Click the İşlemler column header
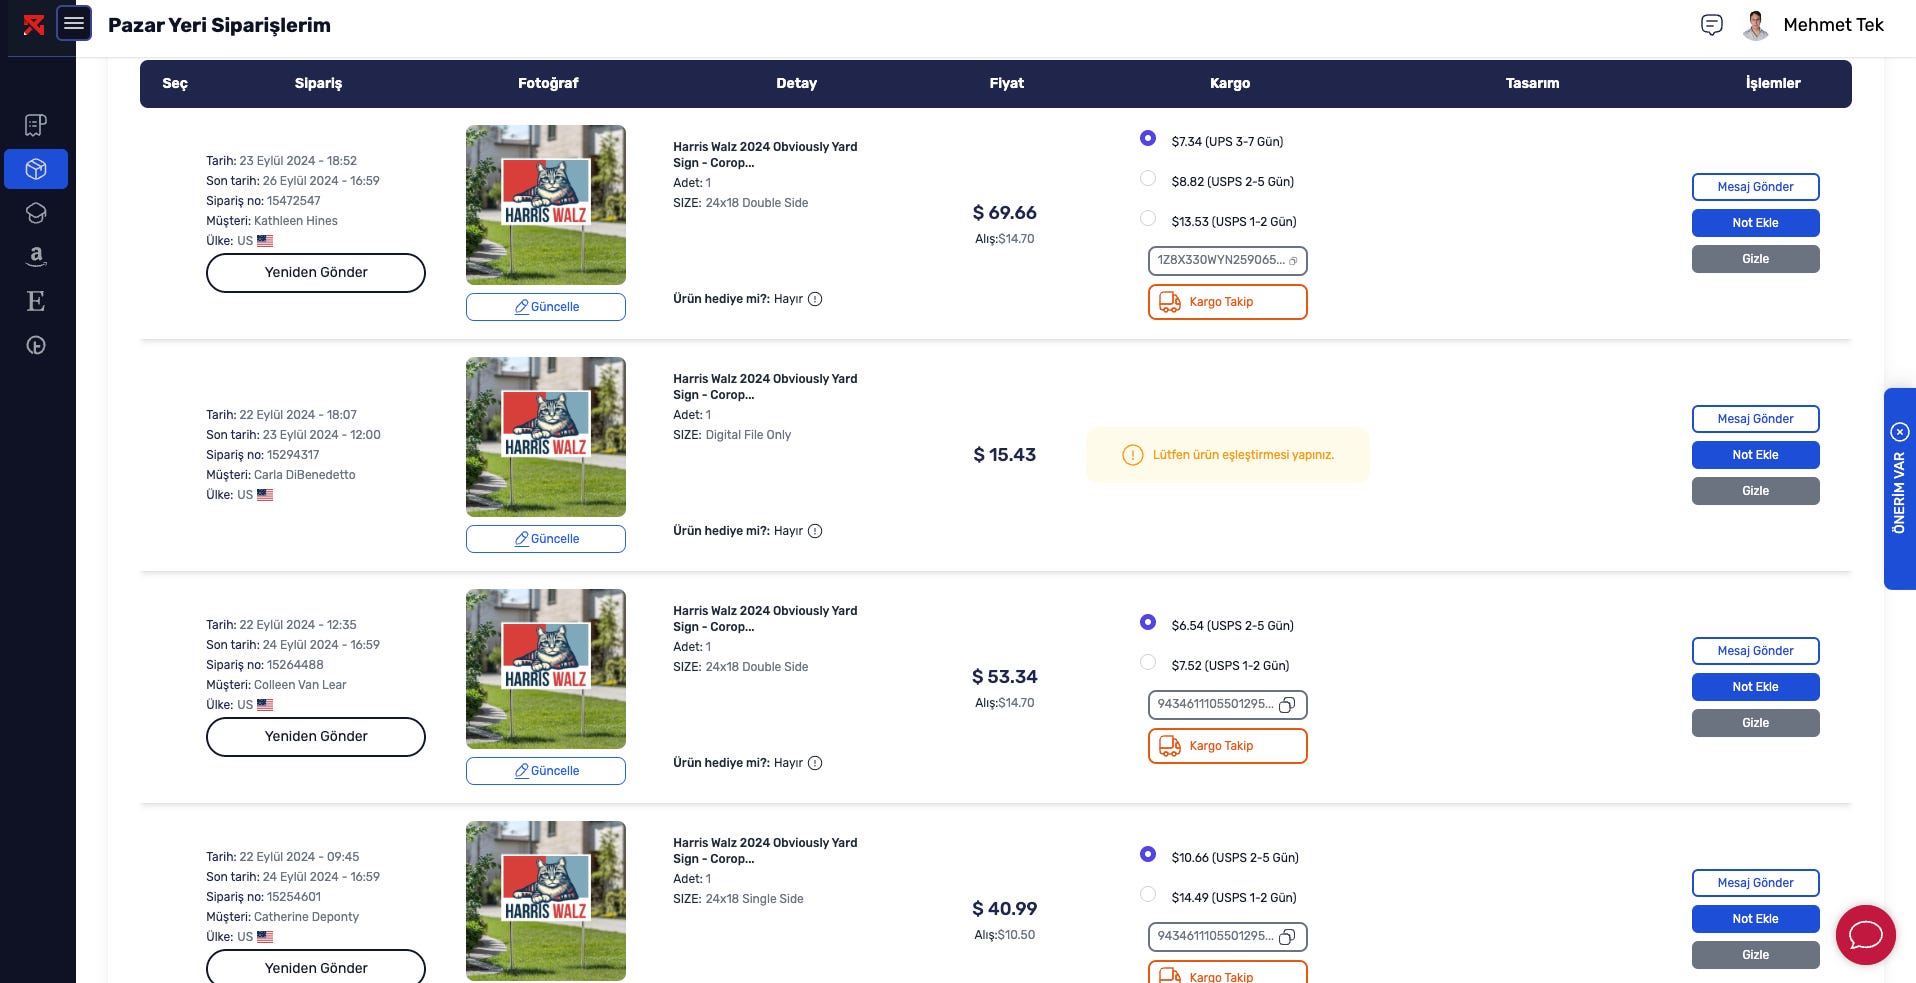The height and width of the screenshot is (983, 1916). [1773, 83]
